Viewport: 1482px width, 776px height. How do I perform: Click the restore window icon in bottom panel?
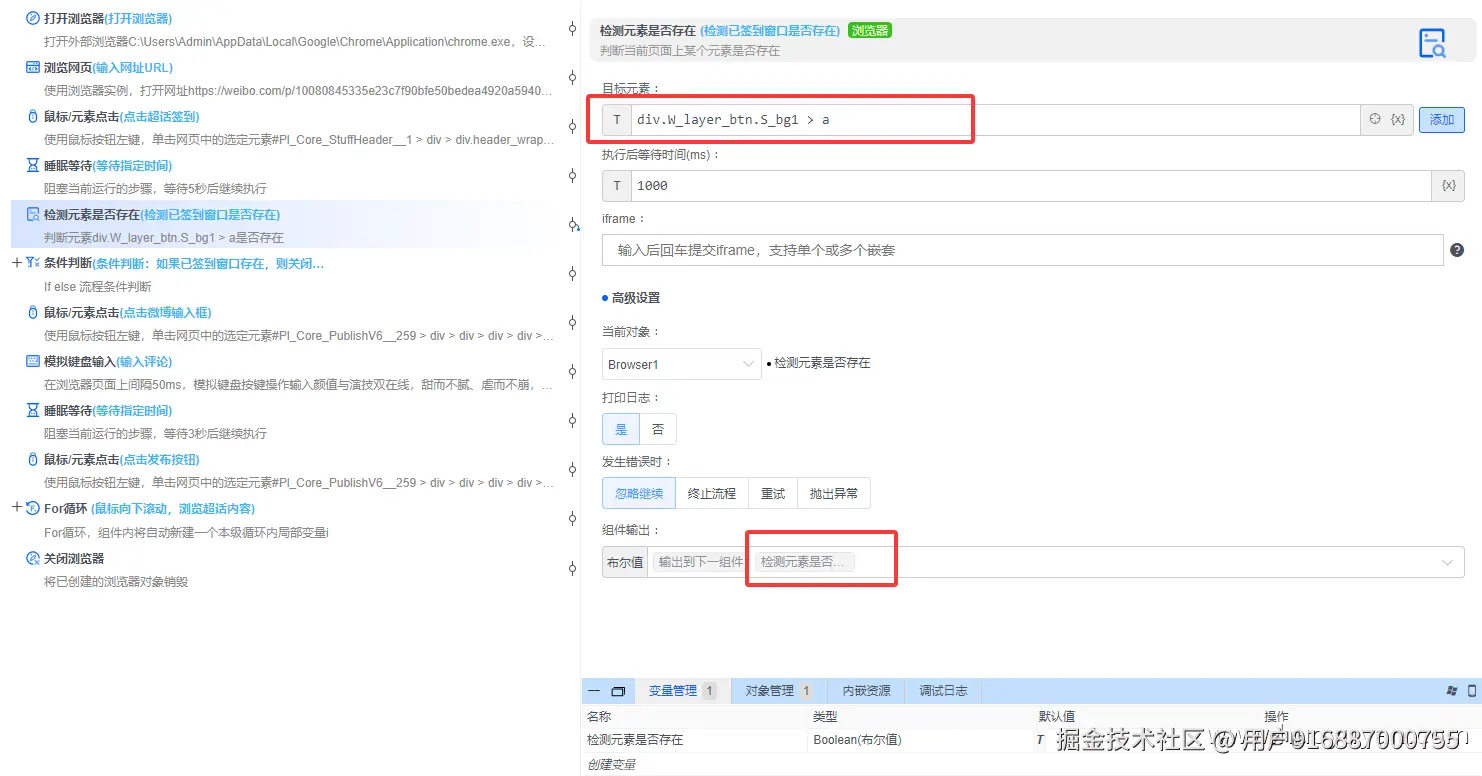[x=618, y=691]
